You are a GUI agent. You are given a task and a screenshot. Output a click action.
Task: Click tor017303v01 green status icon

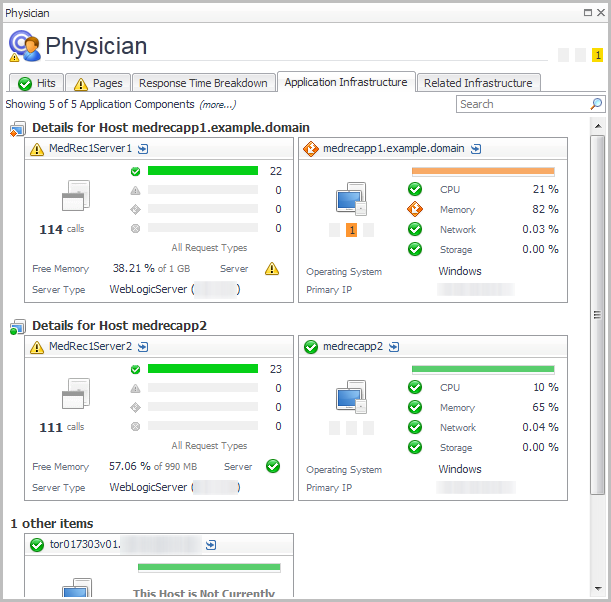pos(37,545)
